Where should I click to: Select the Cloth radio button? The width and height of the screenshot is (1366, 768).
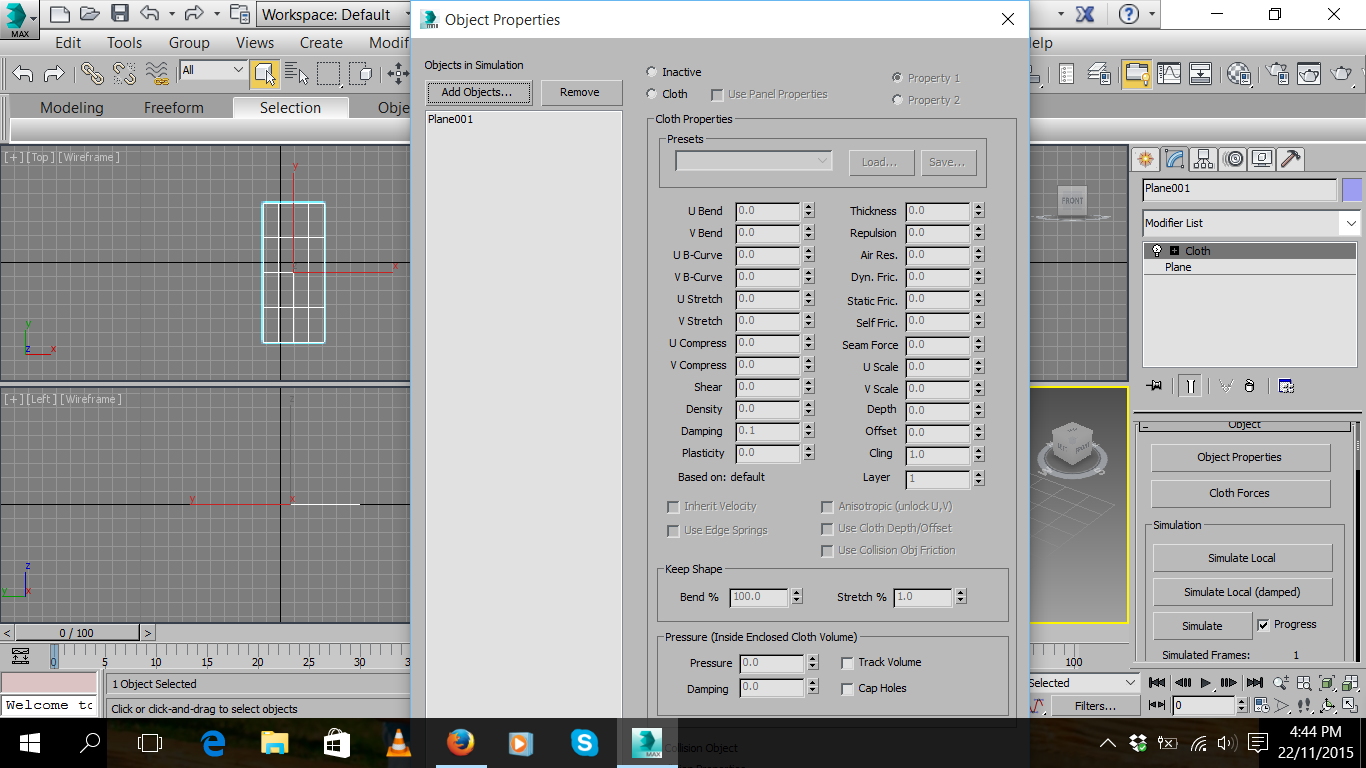[x=652, y=94]
